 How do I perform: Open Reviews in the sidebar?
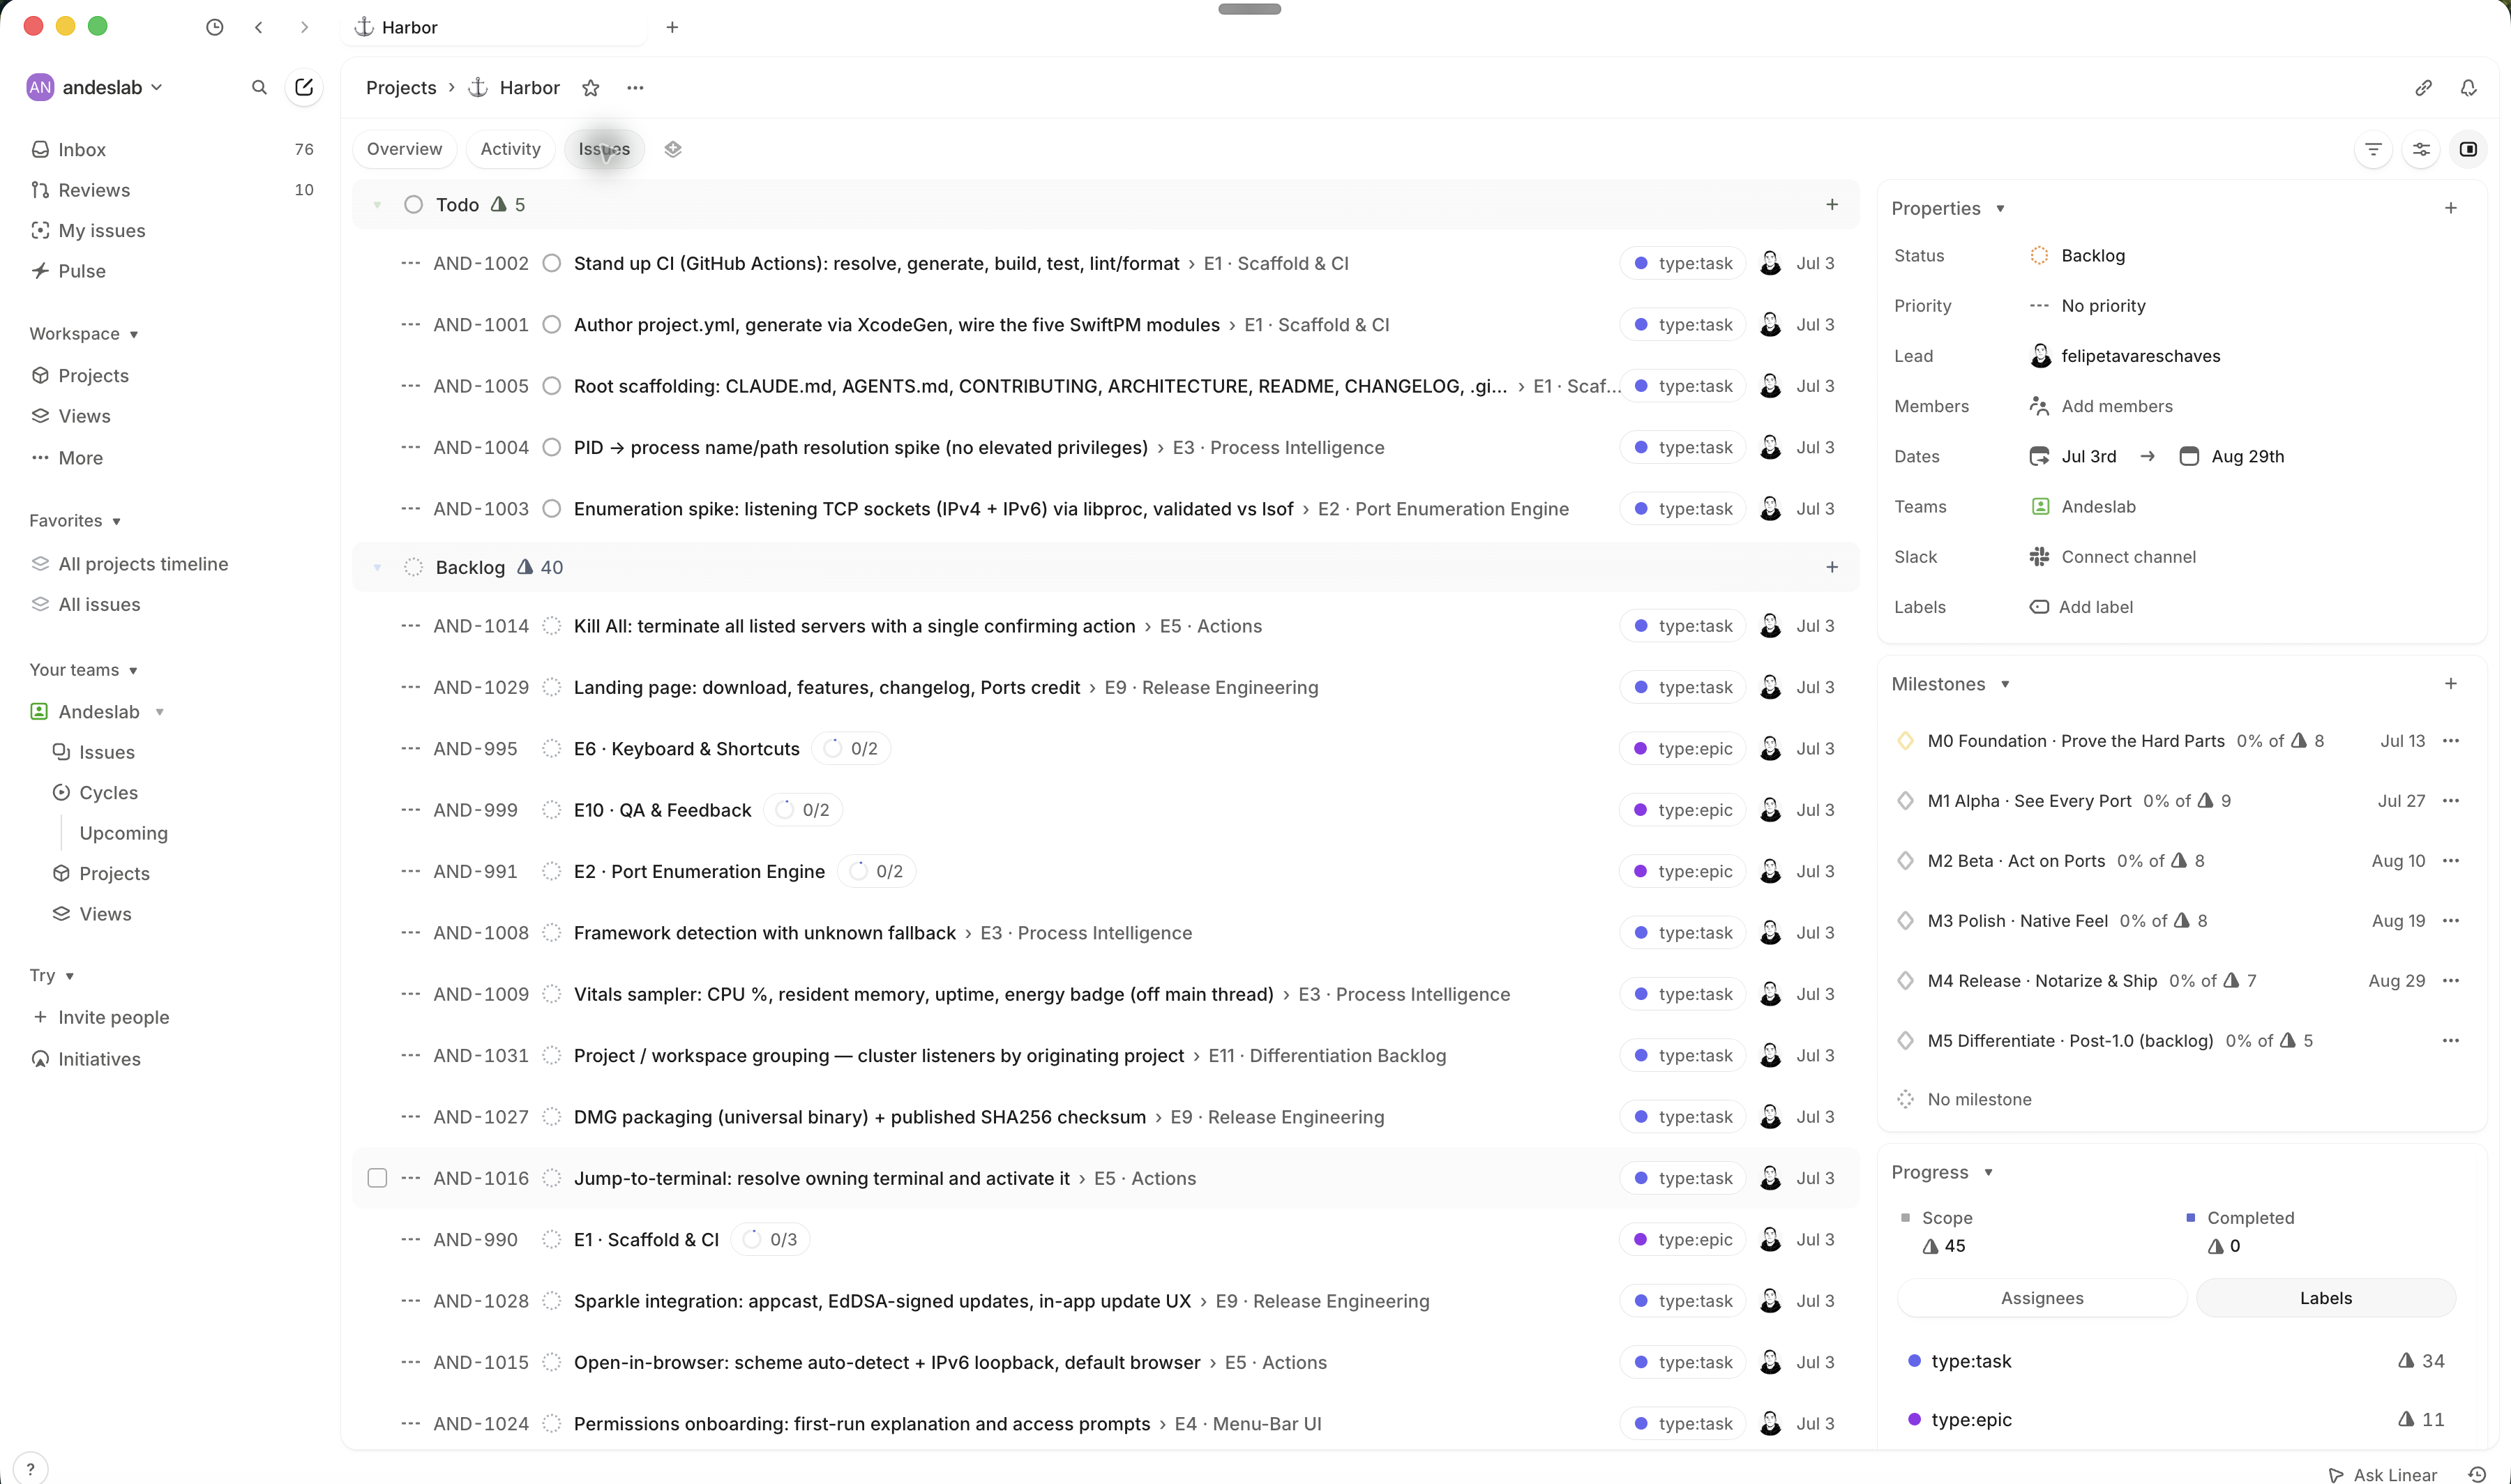(172, 190)
